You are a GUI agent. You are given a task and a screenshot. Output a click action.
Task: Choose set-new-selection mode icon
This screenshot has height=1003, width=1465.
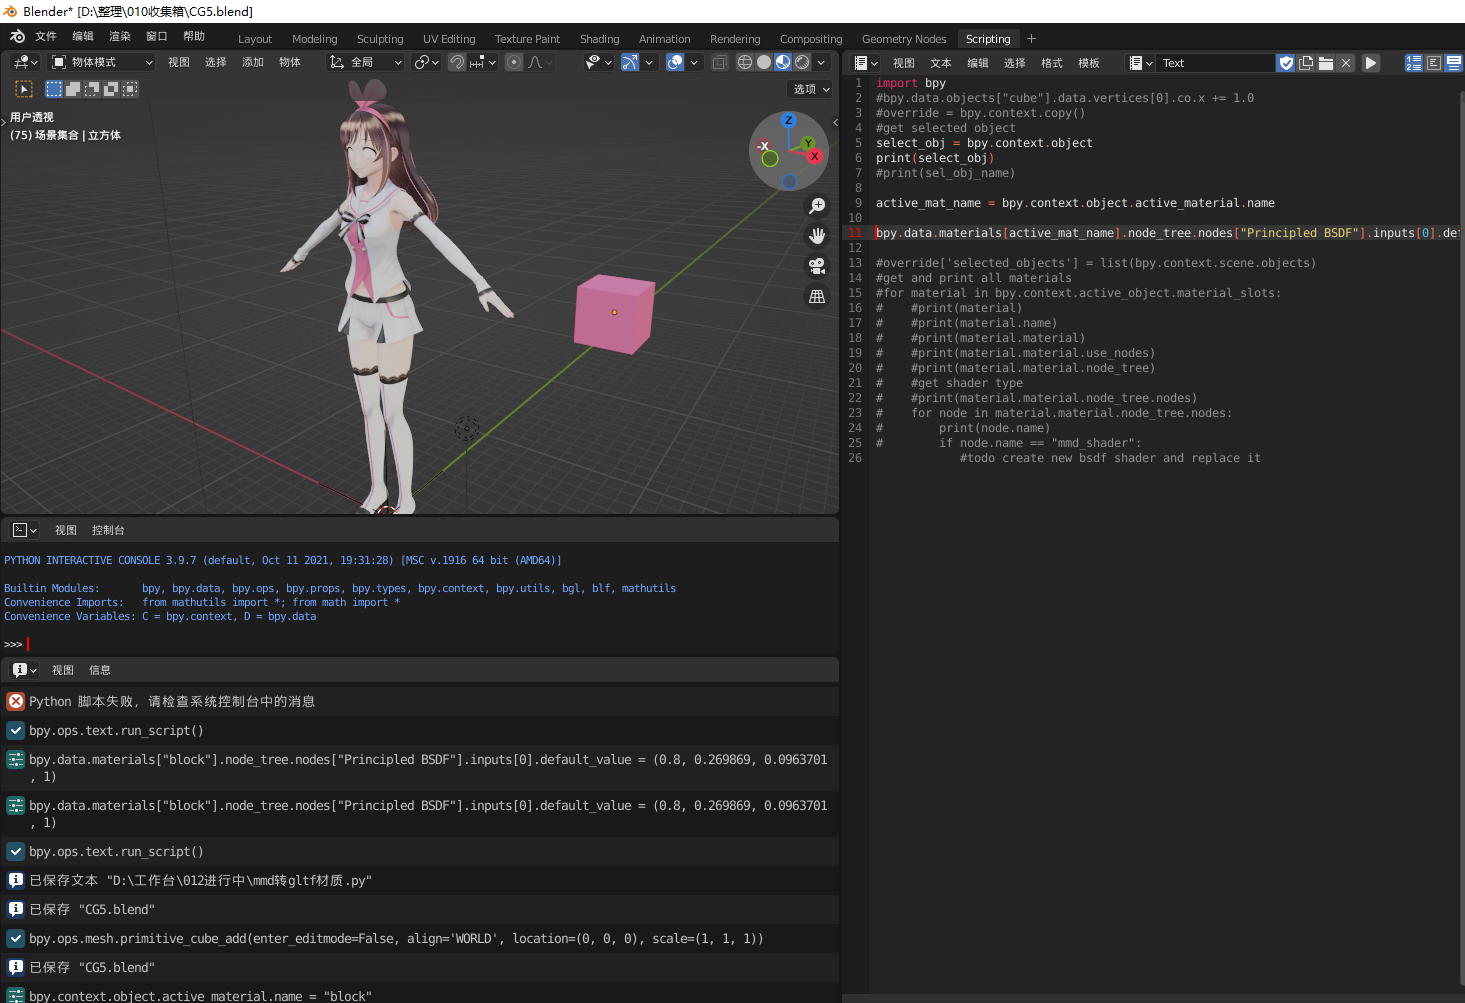point(54,89)
